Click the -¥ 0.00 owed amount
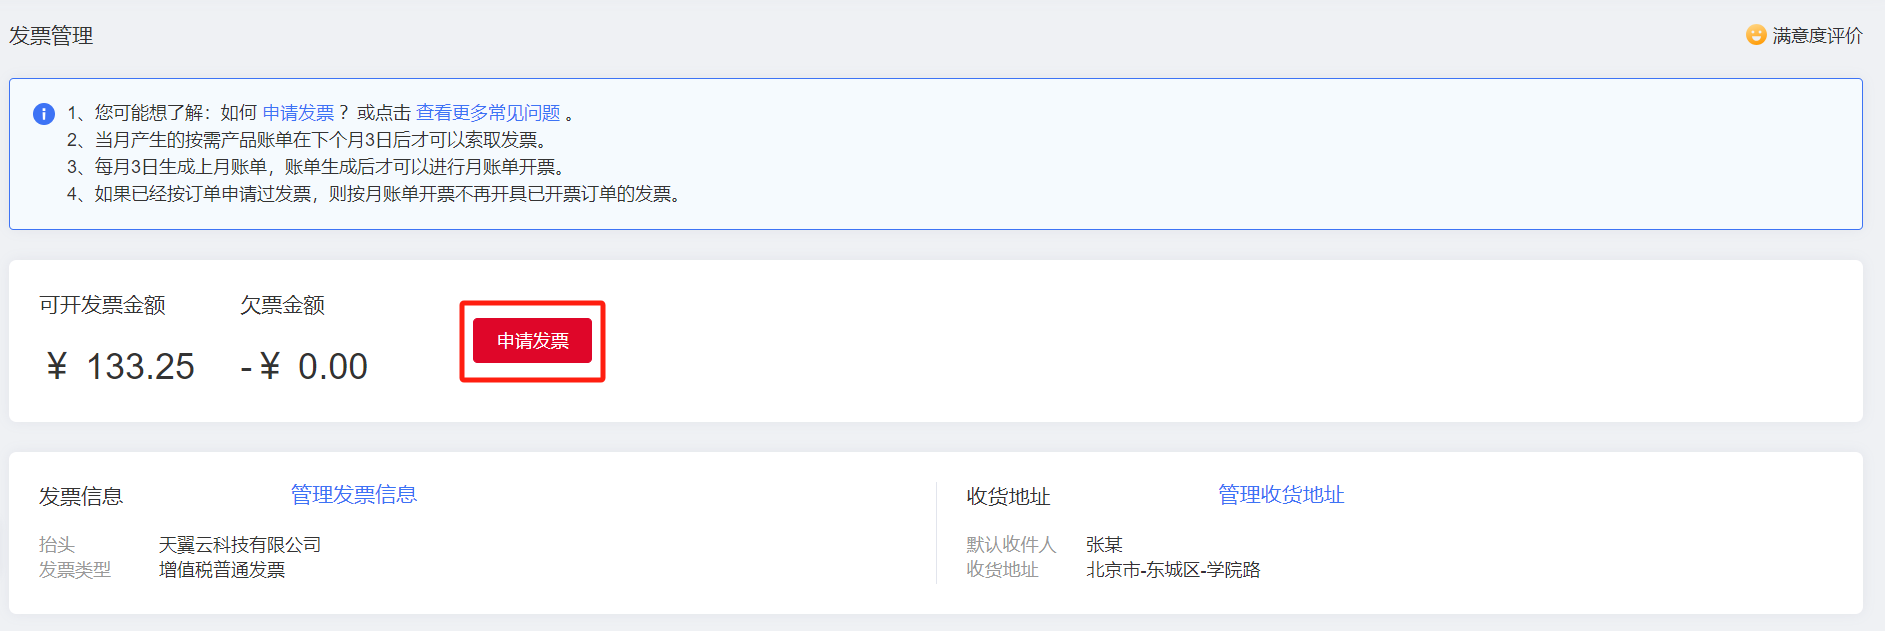 [x=304, y=367]
